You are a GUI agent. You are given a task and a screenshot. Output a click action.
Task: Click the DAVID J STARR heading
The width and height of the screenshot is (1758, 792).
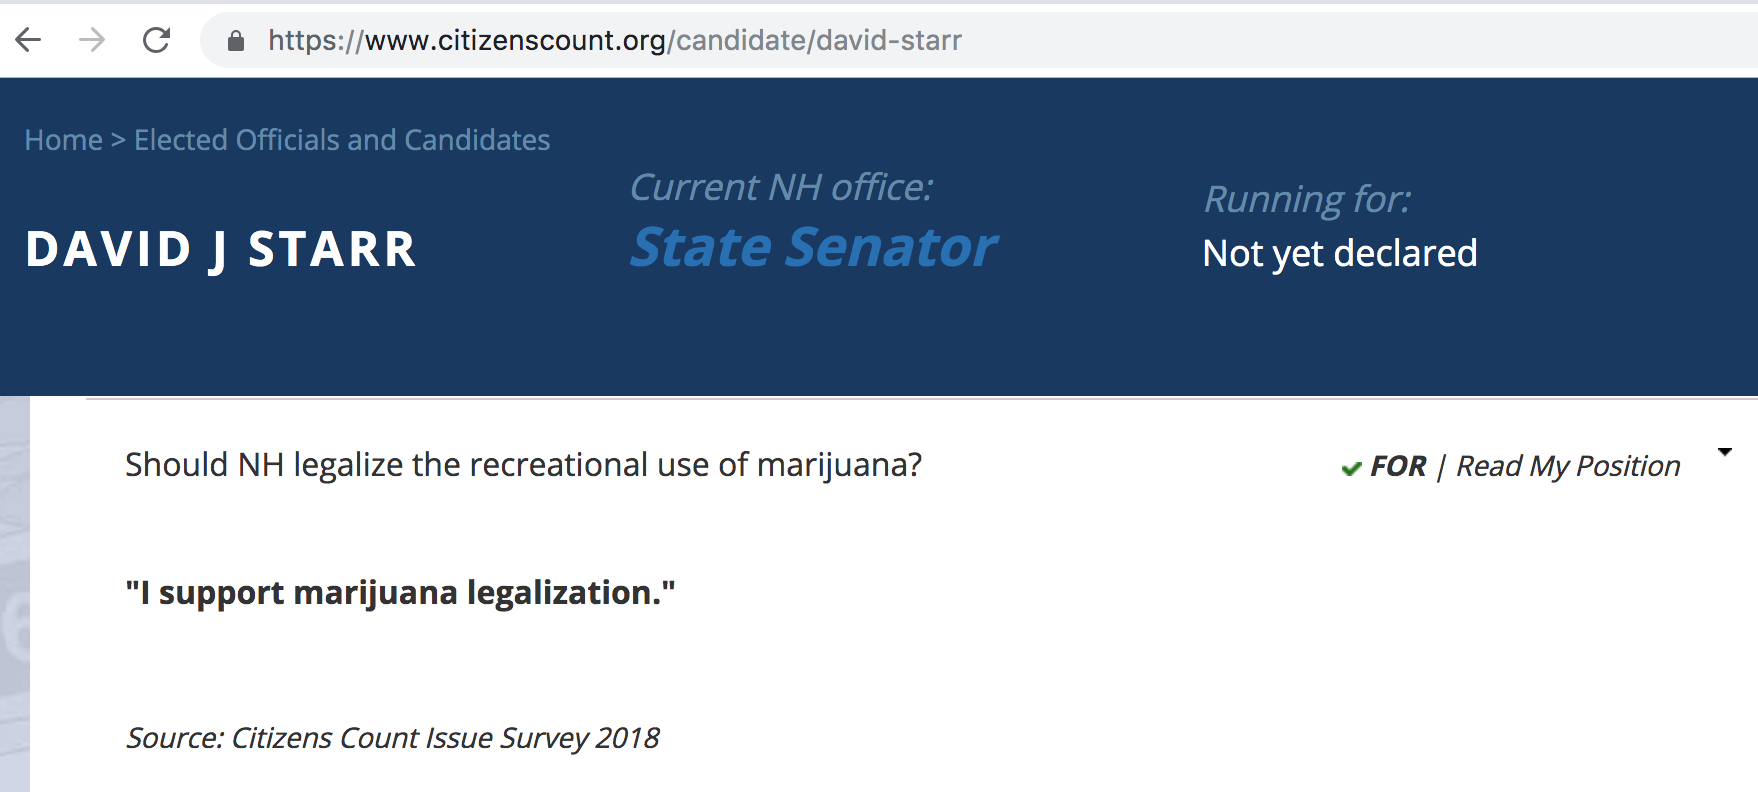[221, 250]
